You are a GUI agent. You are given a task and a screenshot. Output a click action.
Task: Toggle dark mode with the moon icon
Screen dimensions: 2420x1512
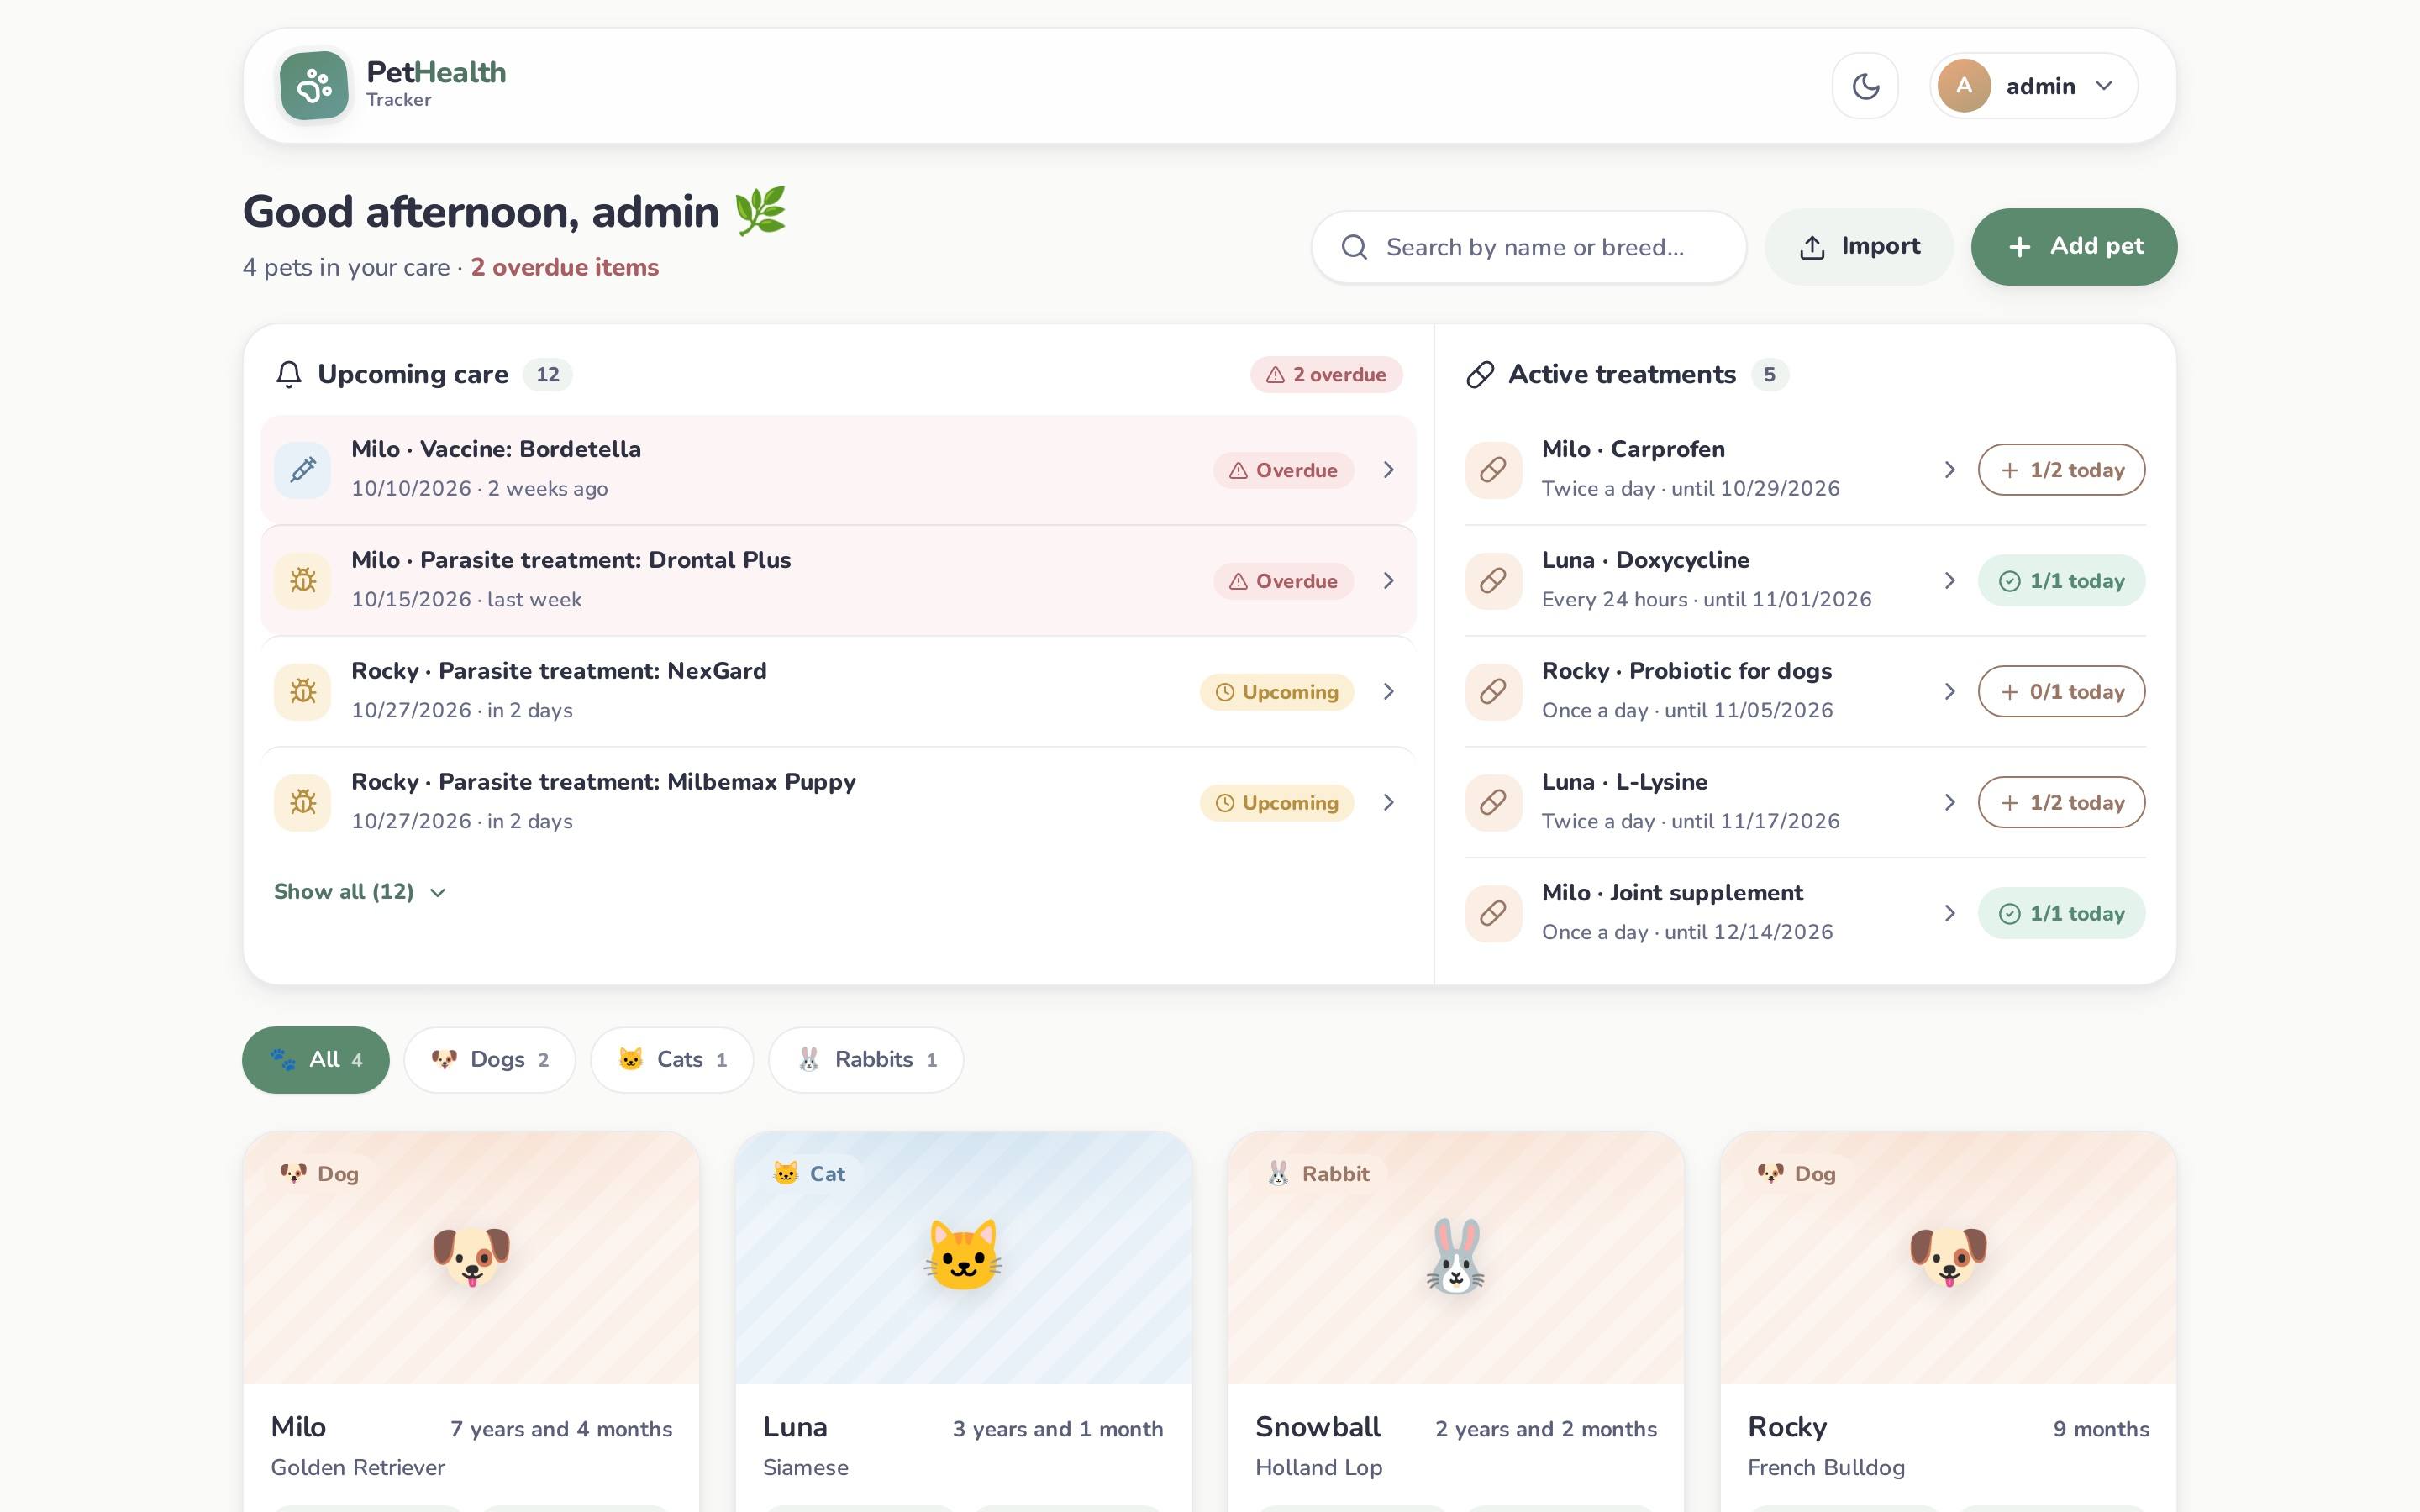pos(1865,86)
